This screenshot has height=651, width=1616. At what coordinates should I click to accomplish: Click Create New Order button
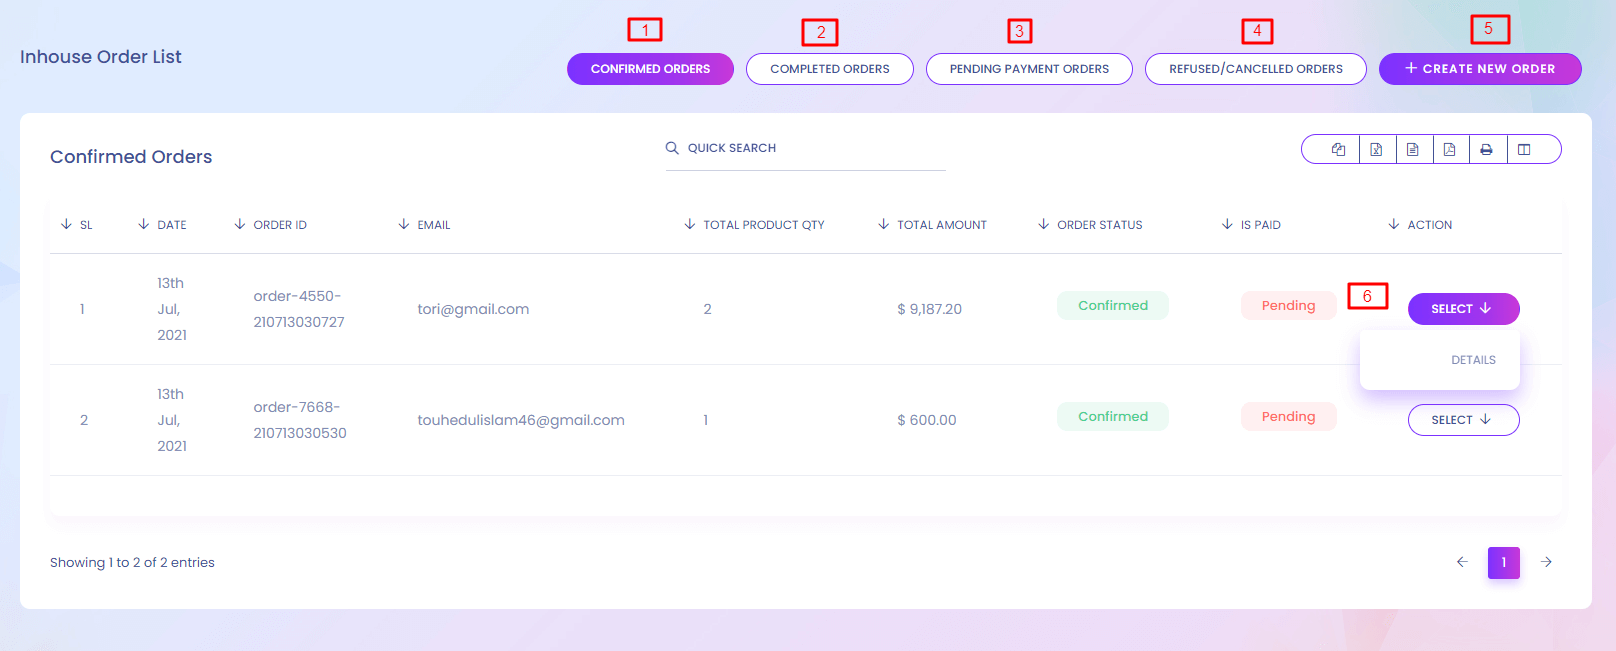pos(1480,69)
